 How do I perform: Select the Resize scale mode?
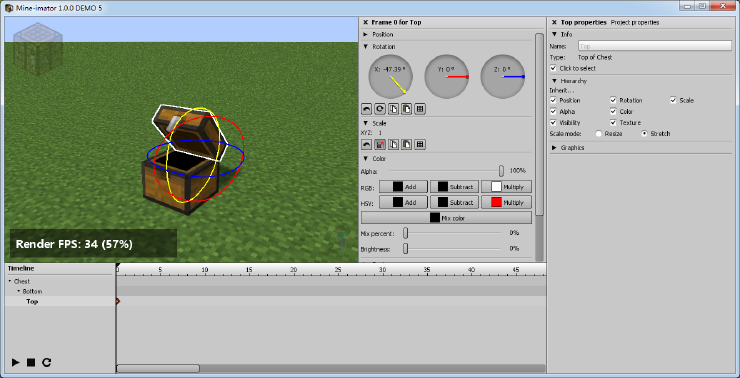[x=598, y=134]
